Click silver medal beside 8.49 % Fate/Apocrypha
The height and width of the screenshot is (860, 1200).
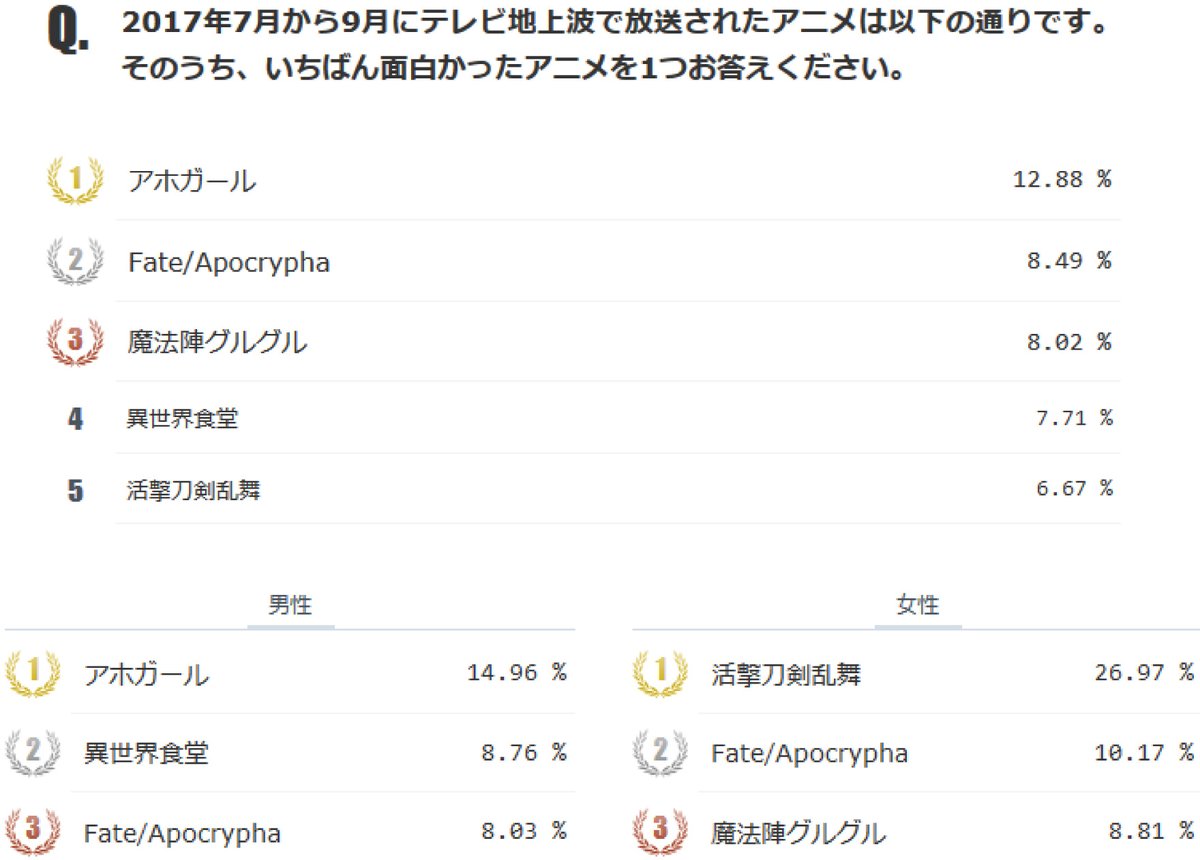(x=75, y=262)
